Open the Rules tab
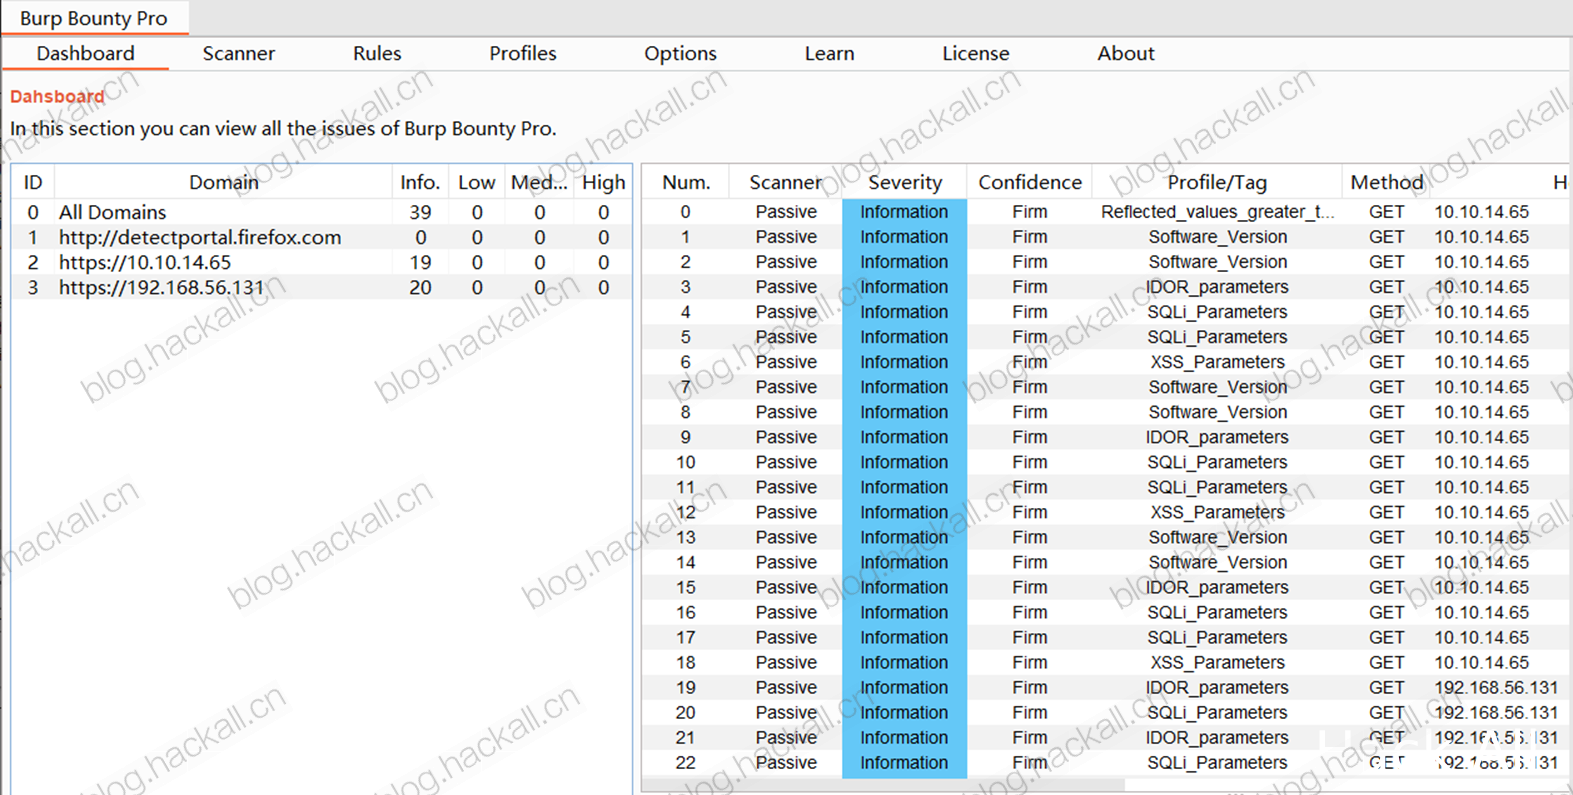Image resolution: width=1573 pixels, height=795 pixels. pos(377,54)
